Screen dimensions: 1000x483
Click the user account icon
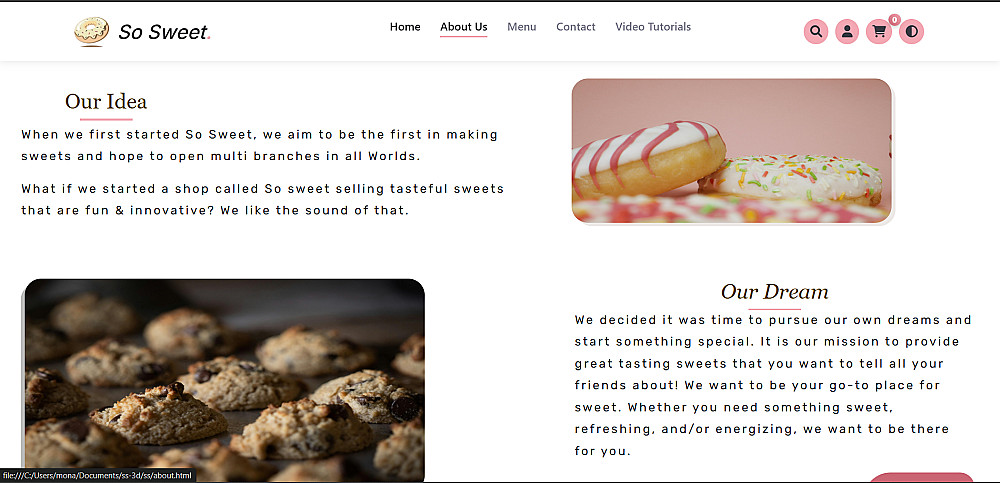point(847,31)
